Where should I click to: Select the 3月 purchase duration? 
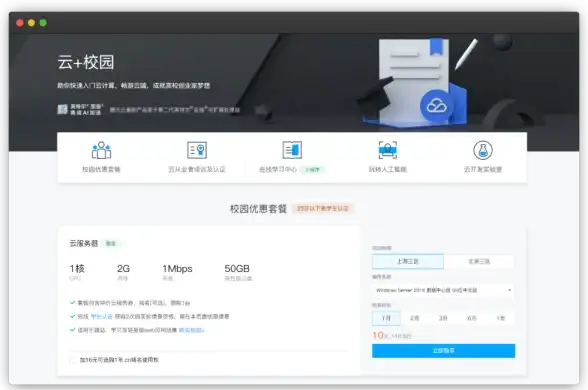pyautogui.click(x=443, y=318)
